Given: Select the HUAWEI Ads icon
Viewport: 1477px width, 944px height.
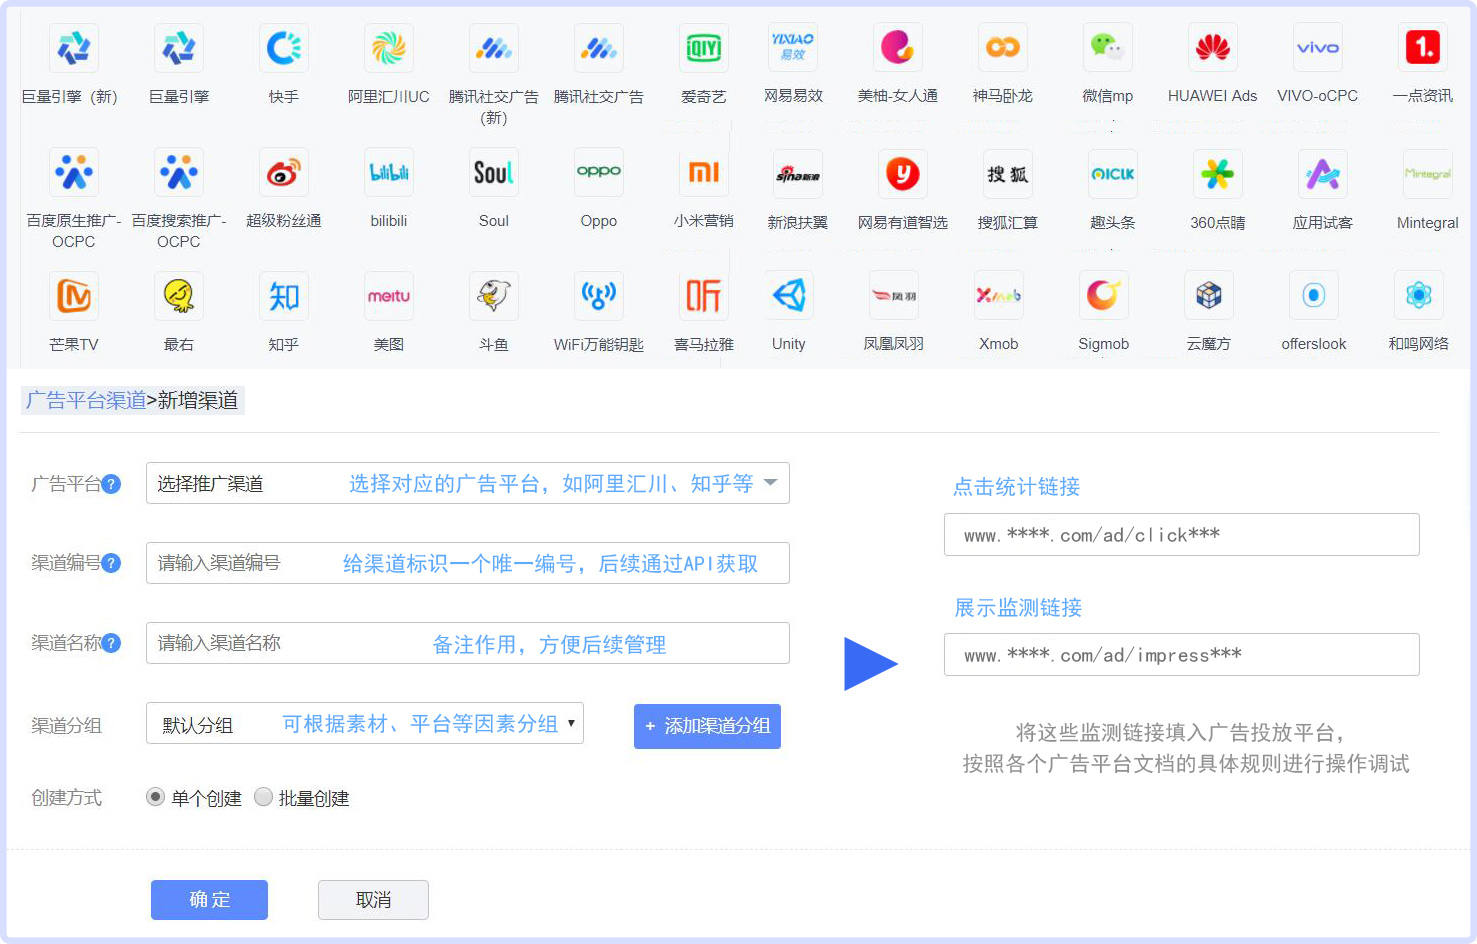Looking at the screenshot, I should 1213,47.
